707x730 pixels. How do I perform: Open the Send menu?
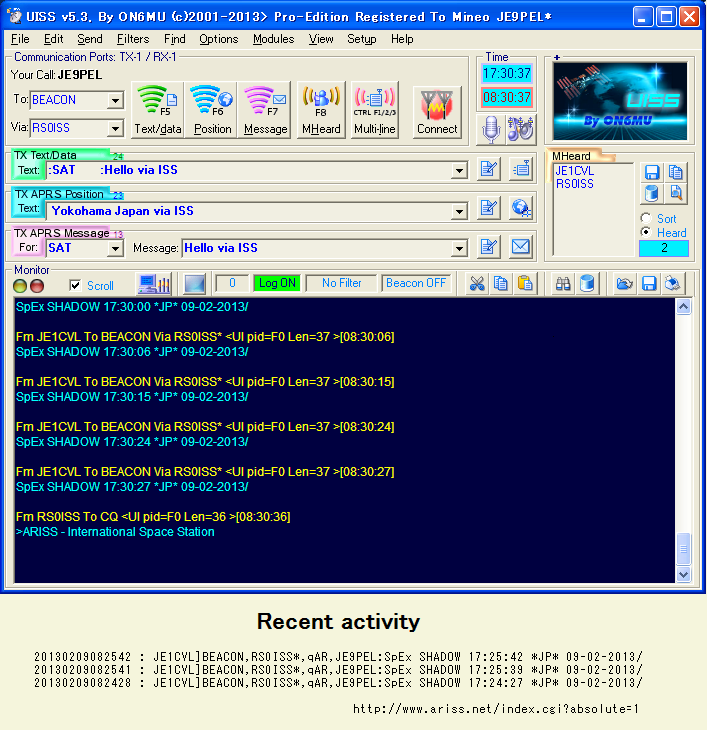90,39
